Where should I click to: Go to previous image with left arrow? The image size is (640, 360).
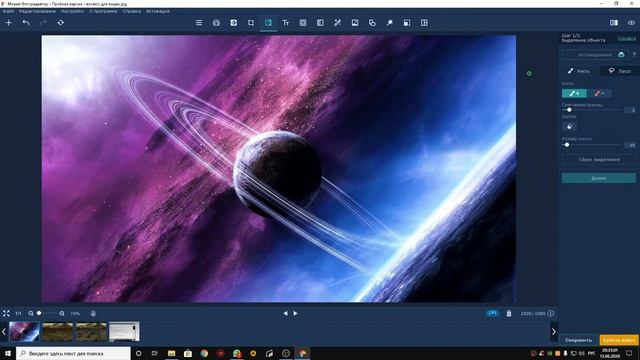click(x=285, y=313)
